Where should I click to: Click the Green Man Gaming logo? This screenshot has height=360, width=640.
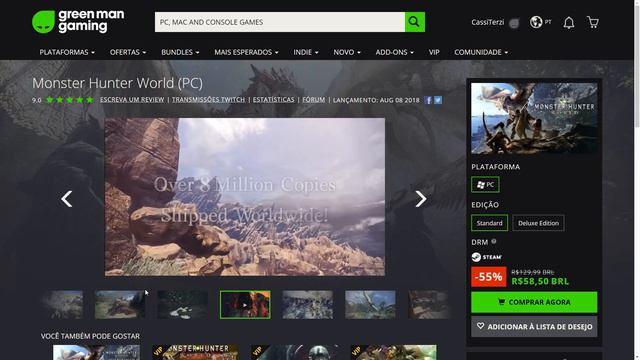coord(78,22)
